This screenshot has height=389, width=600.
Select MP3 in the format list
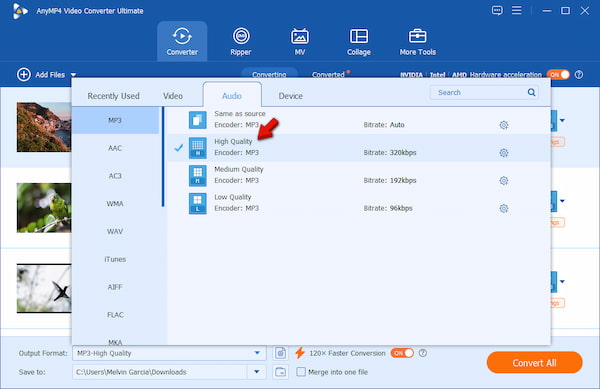pyautogui.click(x=115, y=120)
